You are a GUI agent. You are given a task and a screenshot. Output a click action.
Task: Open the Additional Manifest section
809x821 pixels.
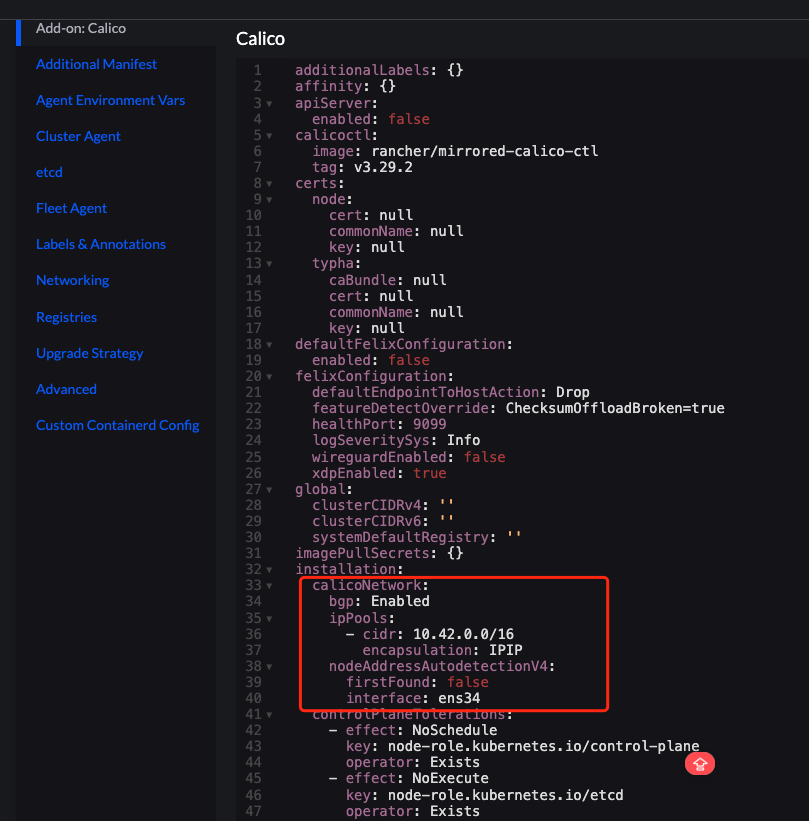(96, 64)
